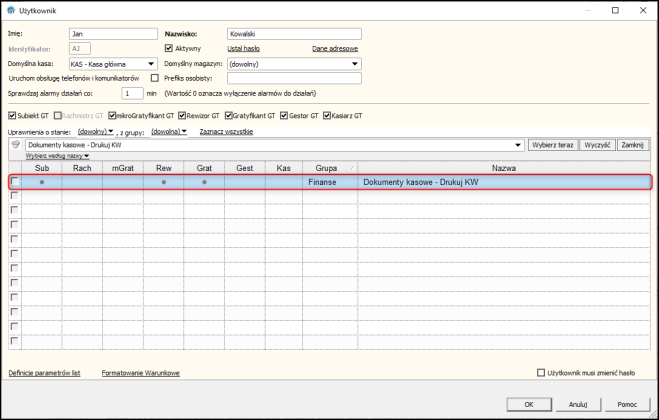Click the Rew column header
The height and width of the screenshot is (420, 659).
pos(163,168)
